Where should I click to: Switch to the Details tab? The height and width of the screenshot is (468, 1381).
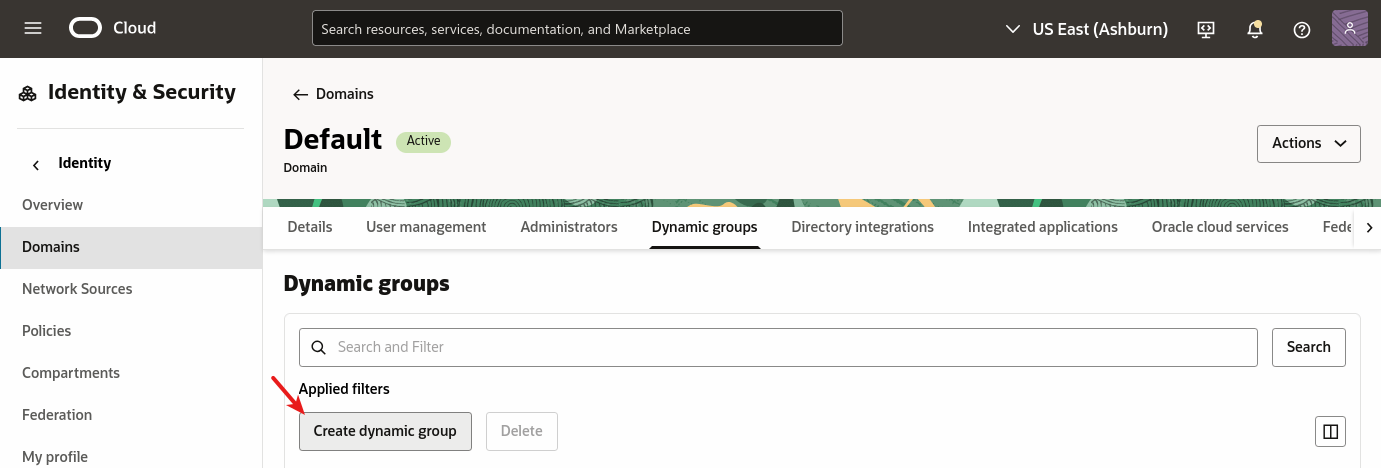[x=310, y=227]
